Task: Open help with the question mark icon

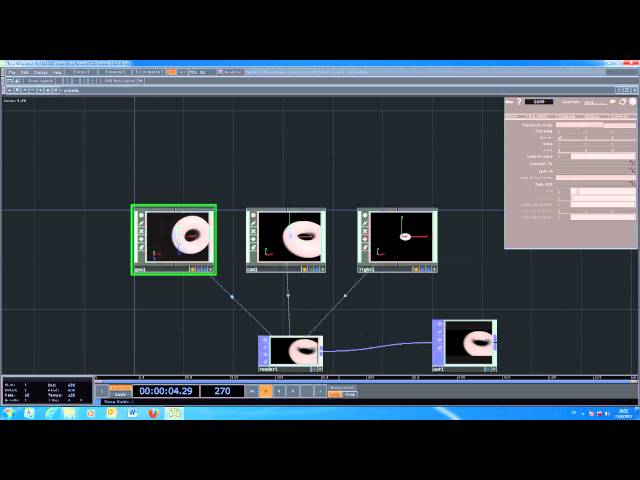Action: (519, 102)
